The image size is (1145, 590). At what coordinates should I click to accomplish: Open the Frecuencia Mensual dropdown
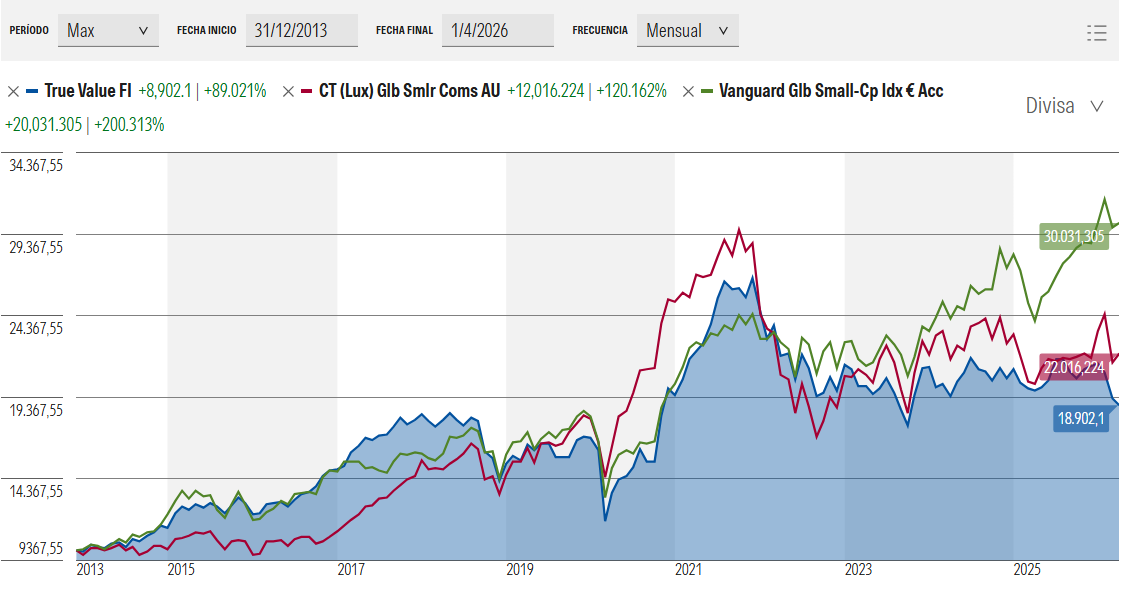click(686, 31)
